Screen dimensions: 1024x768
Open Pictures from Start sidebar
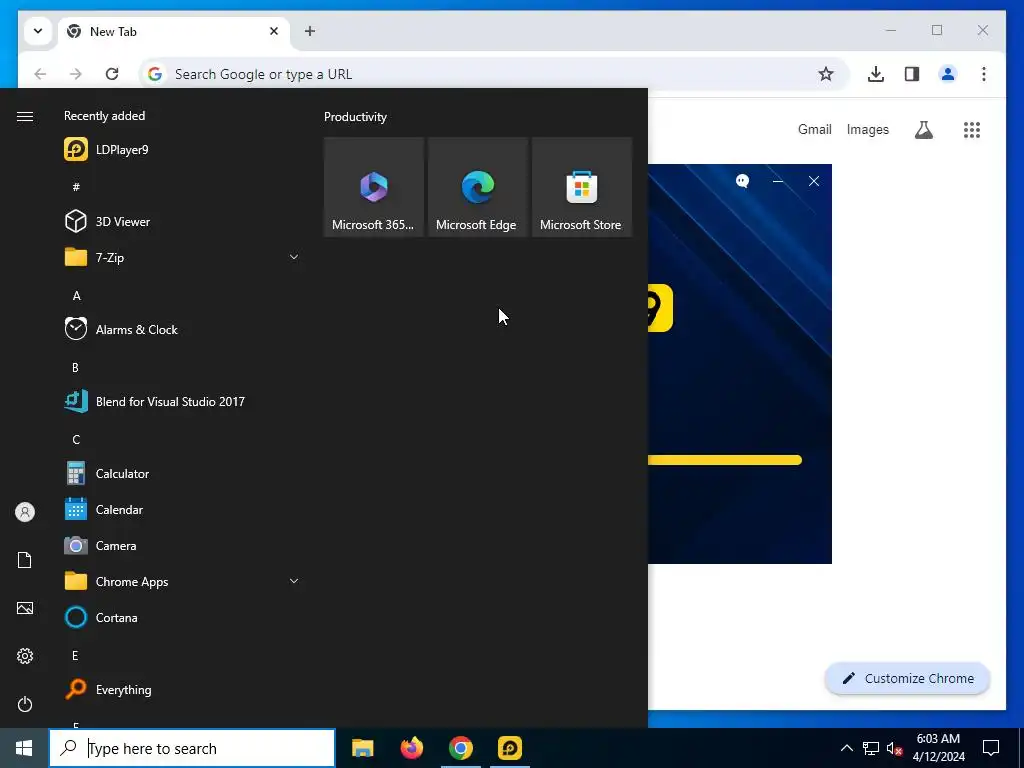point(25,608)
